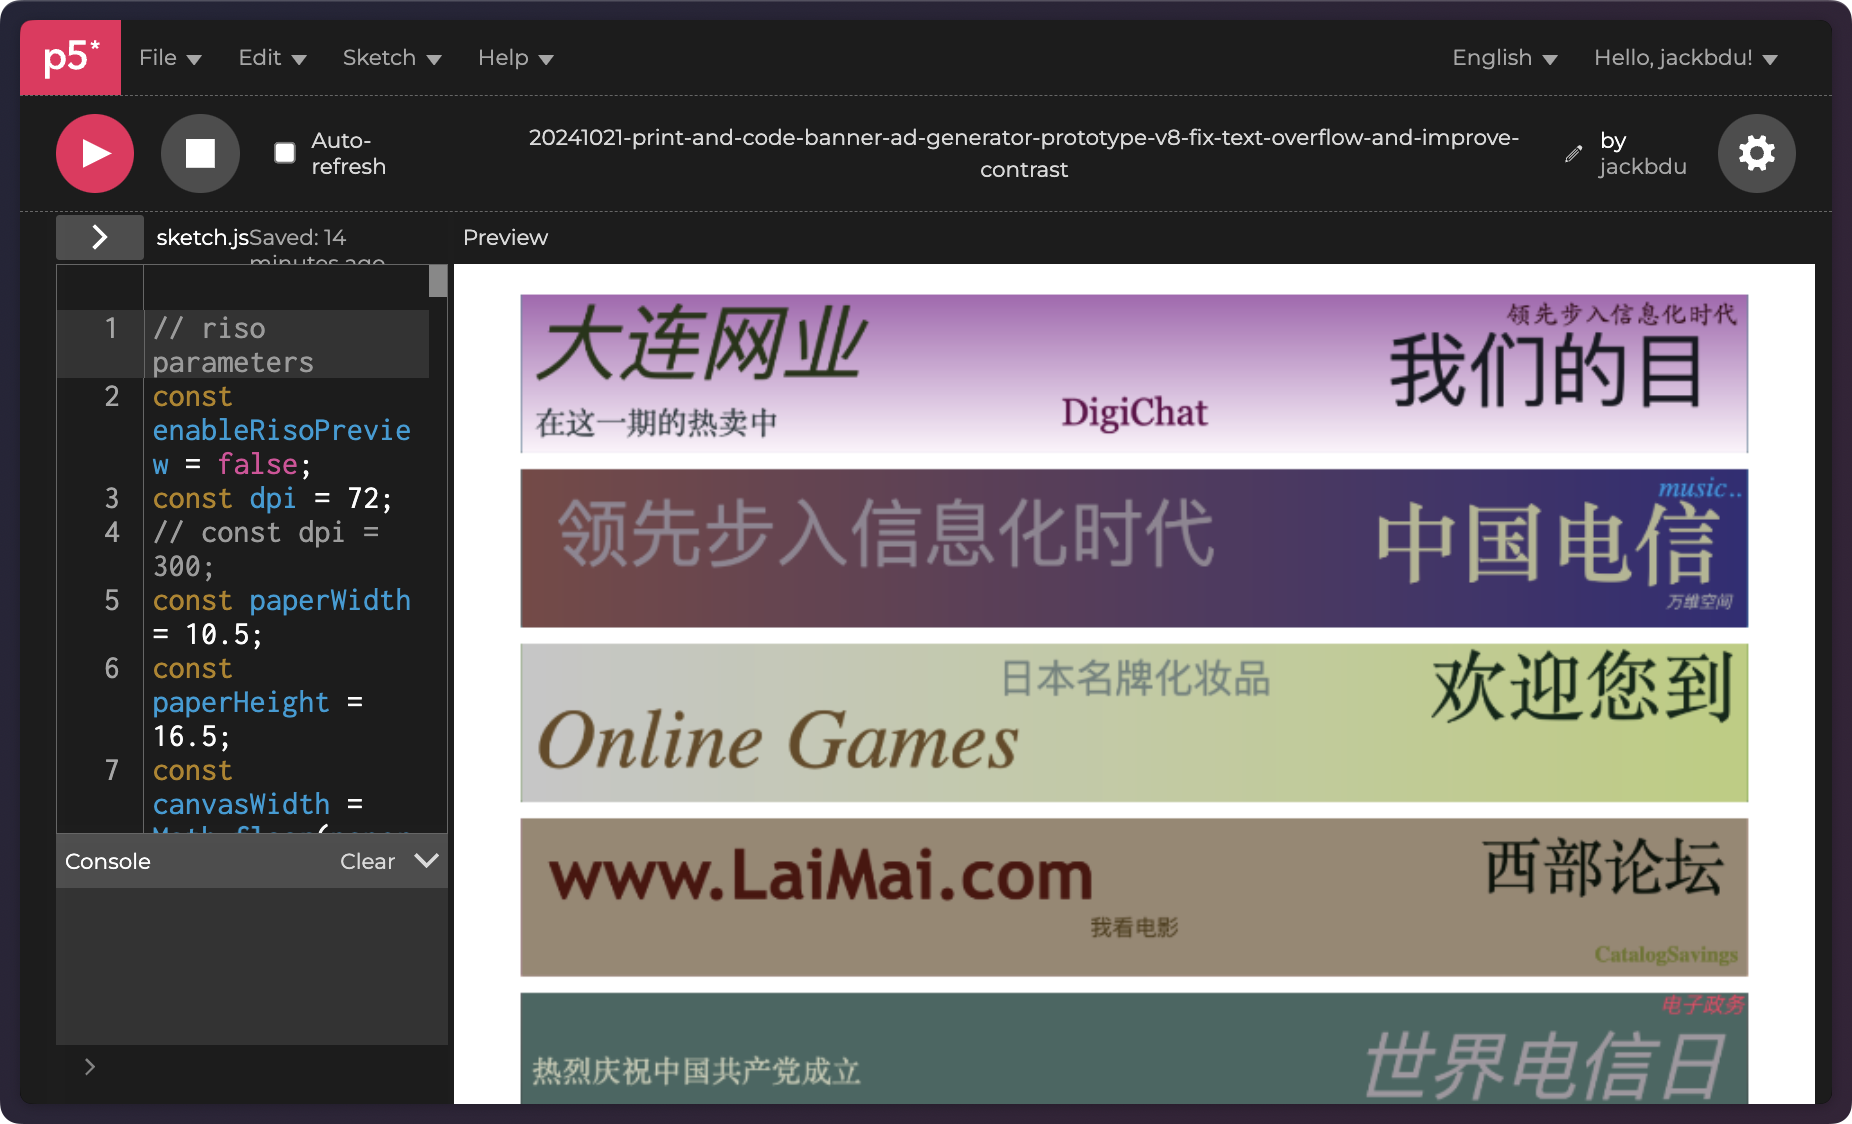Image resolution: width=1852 pixels, height=1124 pixels.
Task: Expand the file sidebar with chevron
Action: 99,237
